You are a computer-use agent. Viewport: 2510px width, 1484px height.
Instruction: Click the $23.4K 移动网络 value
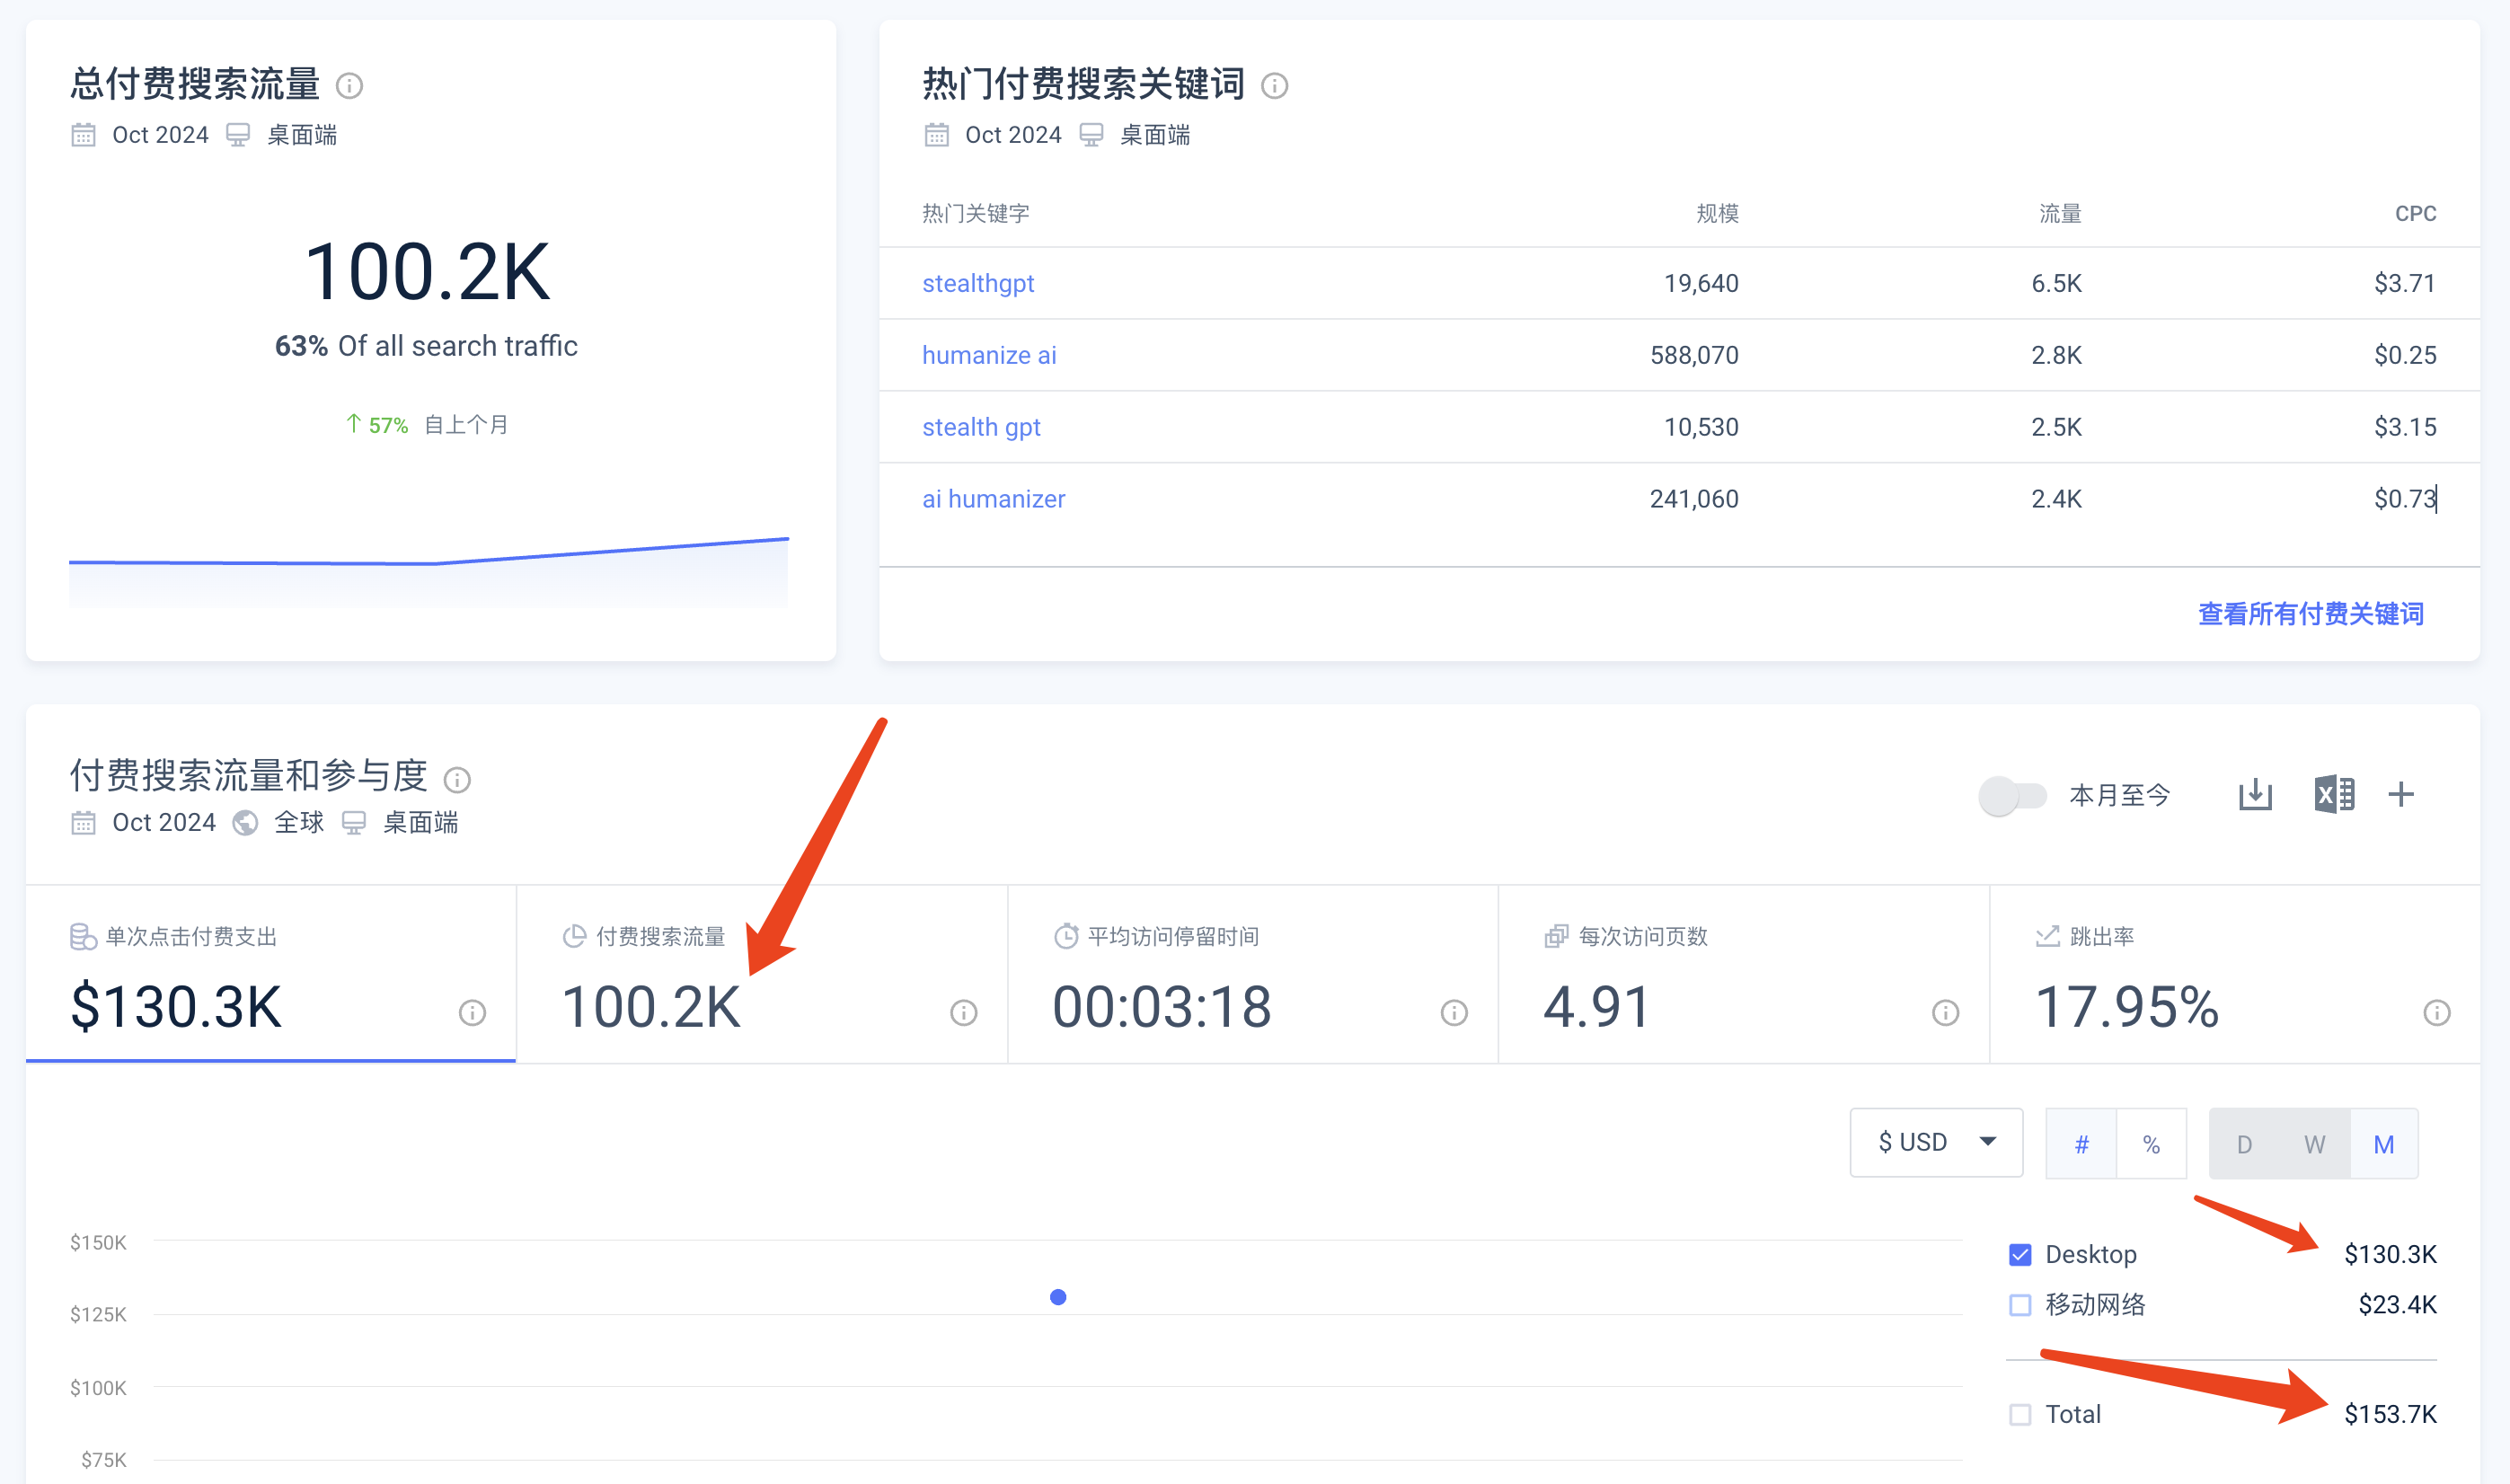pos(2397,1305)
